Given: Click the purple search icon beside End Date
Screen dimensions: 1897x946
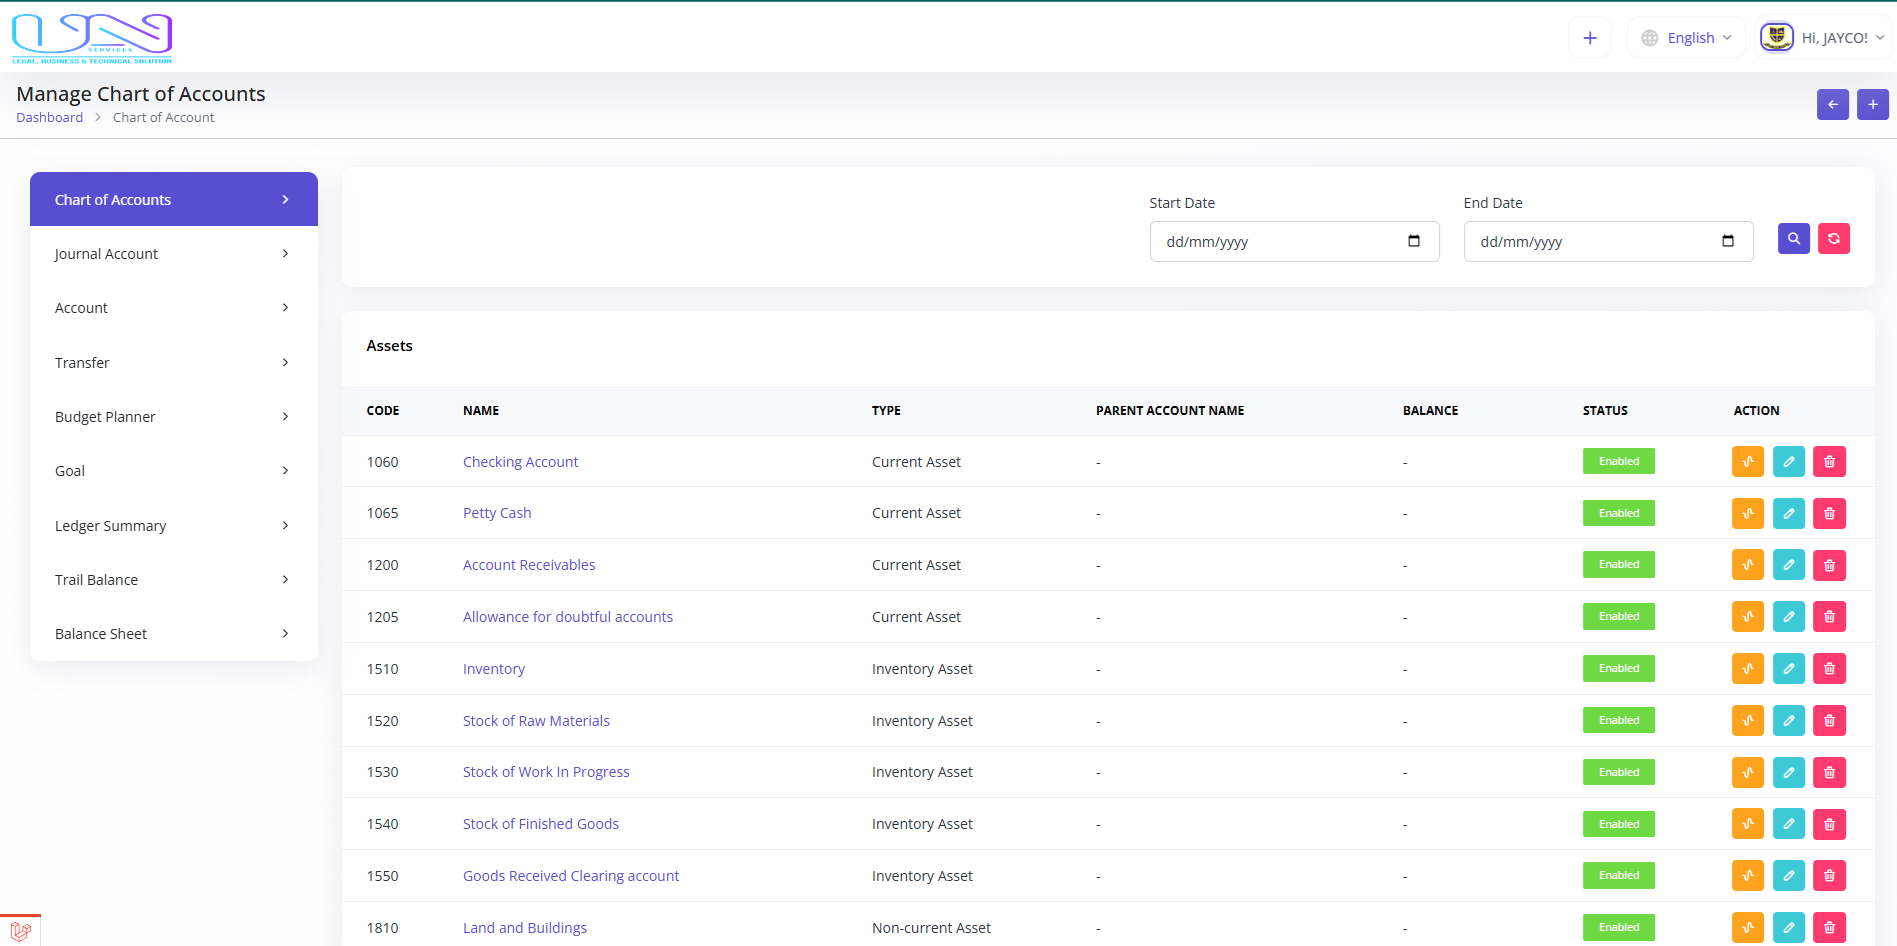Looking at the screenshot, I should coord(1793,239).
